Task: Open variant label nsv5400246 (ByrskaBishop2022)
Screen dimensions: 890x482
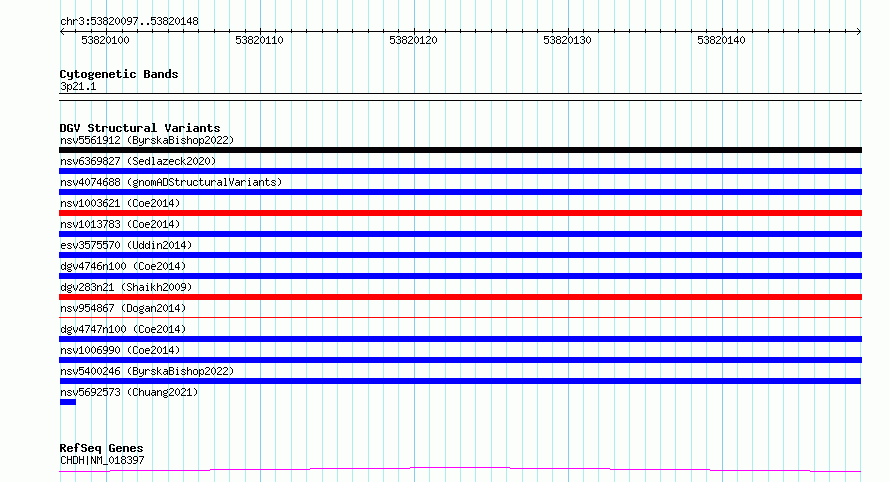Action: [x=147, y=371]
